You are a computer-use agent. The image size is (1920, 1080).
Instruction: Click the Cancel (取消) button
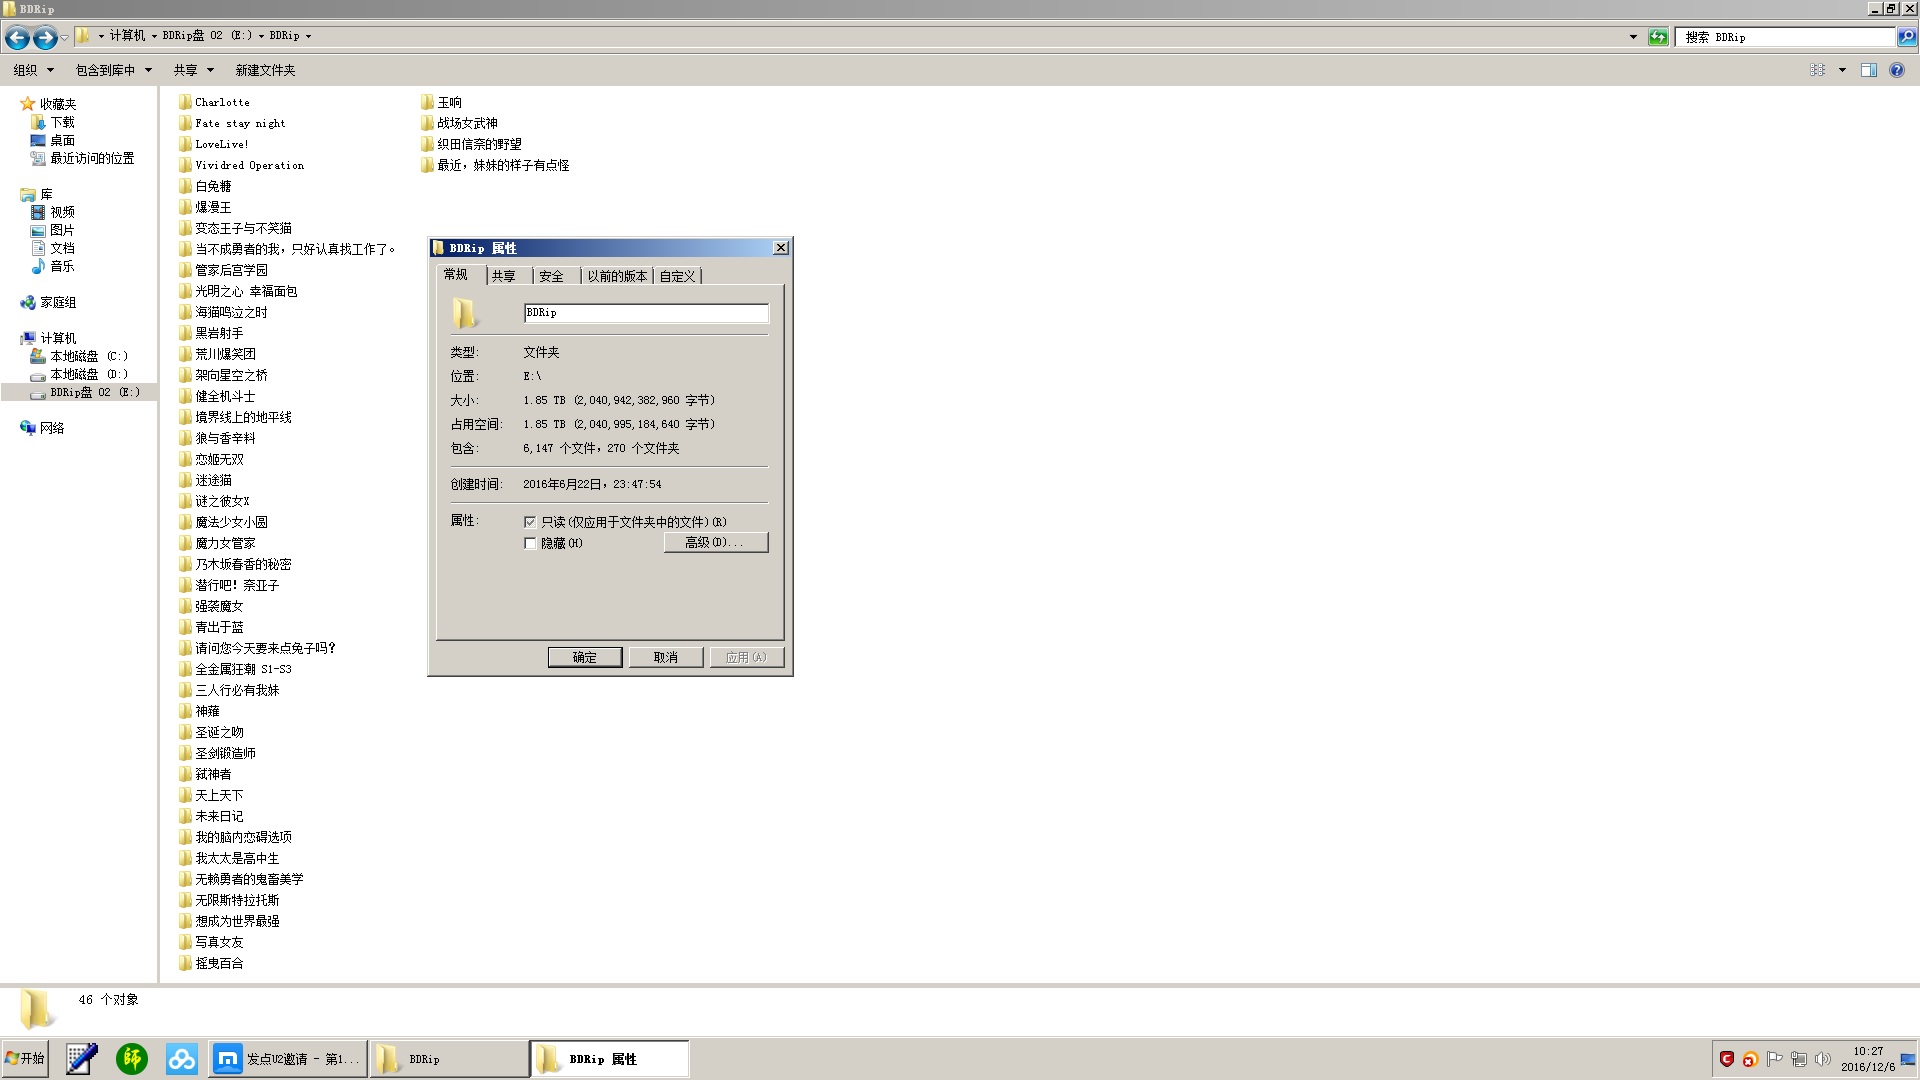[666, 657]
